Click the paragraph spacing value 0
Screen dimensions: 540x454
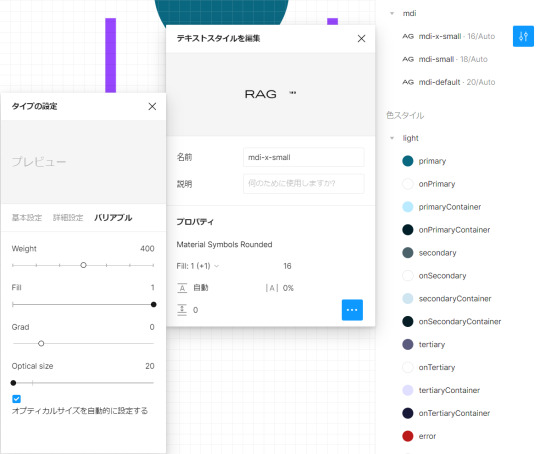tap(195, 310)
